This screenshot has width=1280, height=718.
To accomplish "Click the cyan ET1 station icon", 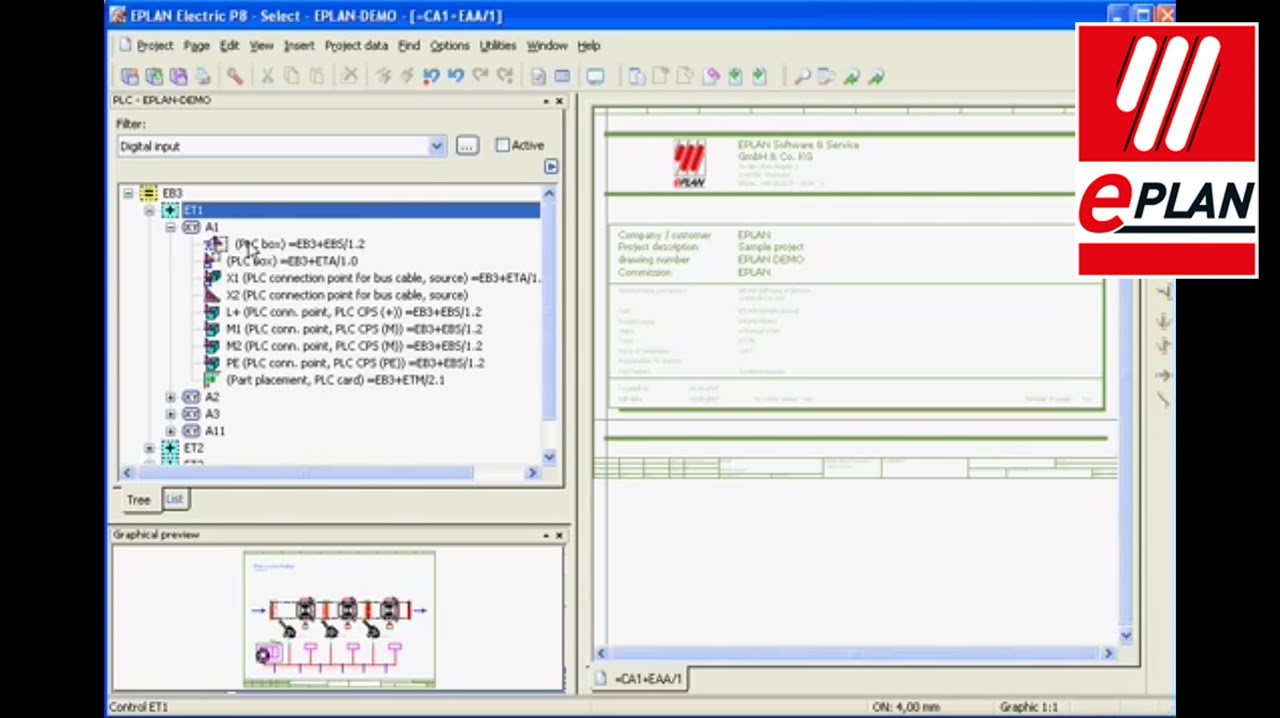I will 170,210.
